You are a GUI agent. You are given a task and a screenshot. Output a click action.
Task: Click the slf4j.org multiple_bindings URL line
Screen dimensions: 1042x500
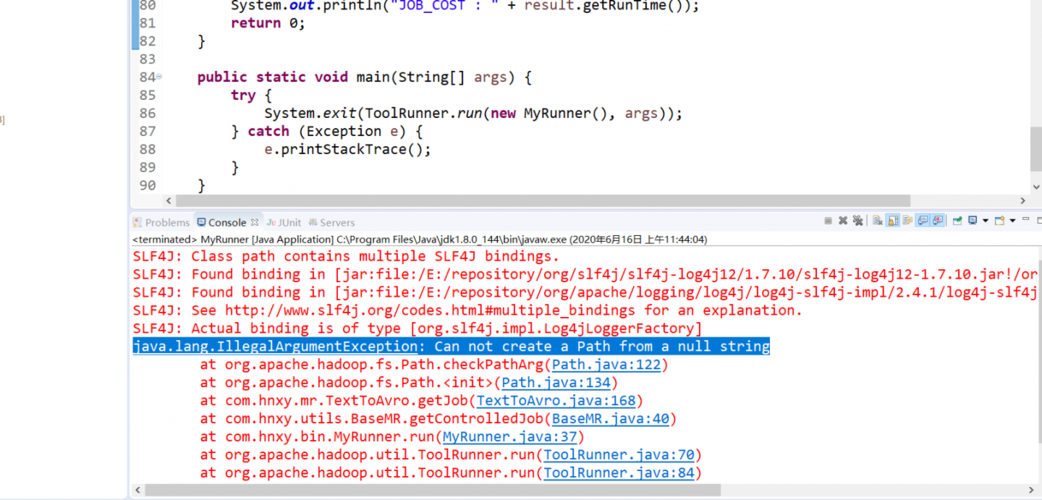[x=468, y=310]
